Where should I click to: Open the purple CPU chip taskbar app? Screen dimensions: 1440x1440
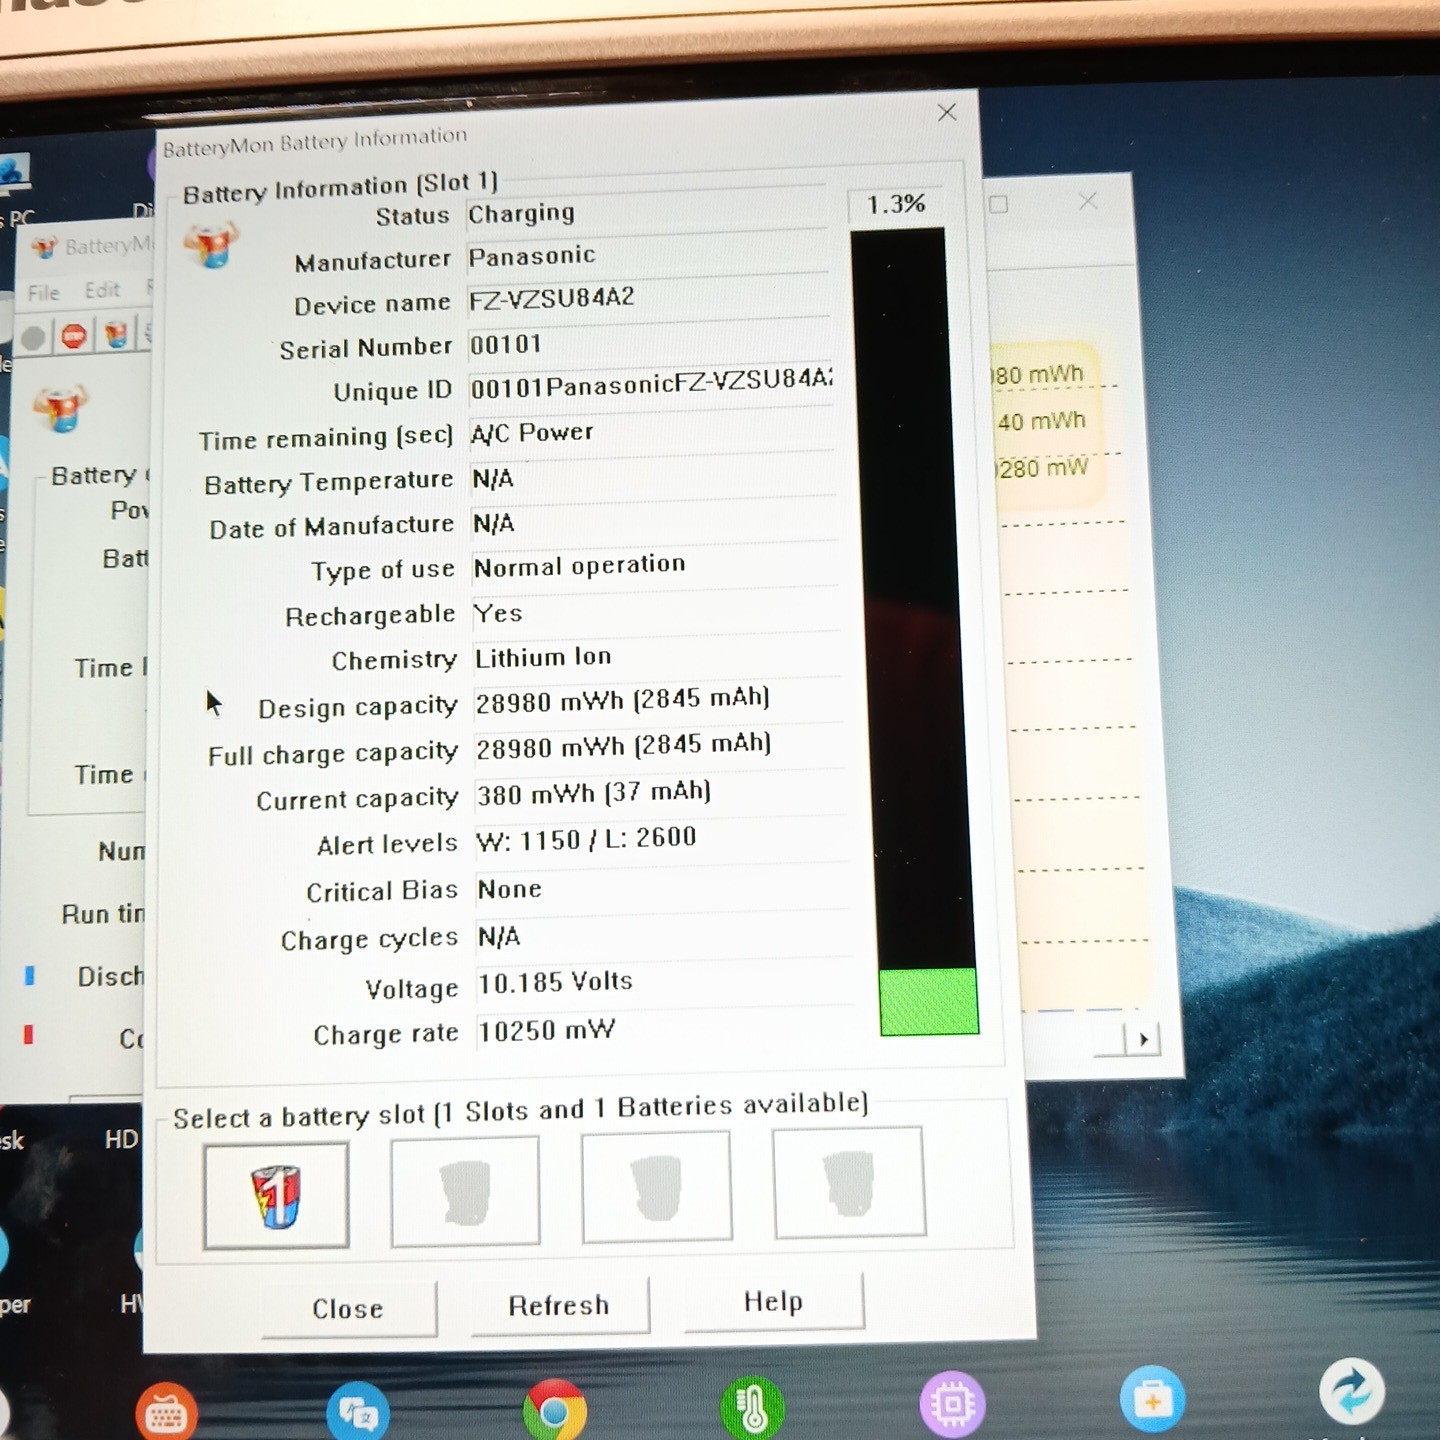pos(952,1403)
